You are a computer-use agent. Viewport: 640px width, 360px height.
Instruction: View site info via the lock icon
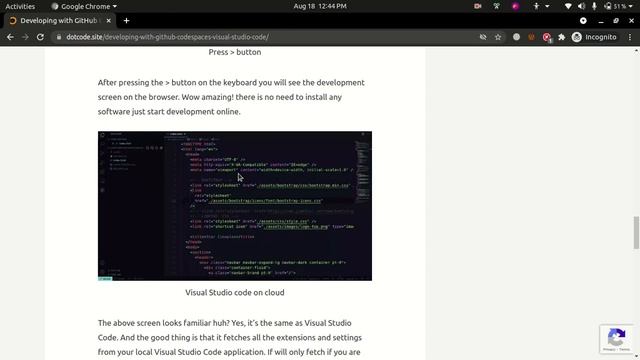coord(59,37)
